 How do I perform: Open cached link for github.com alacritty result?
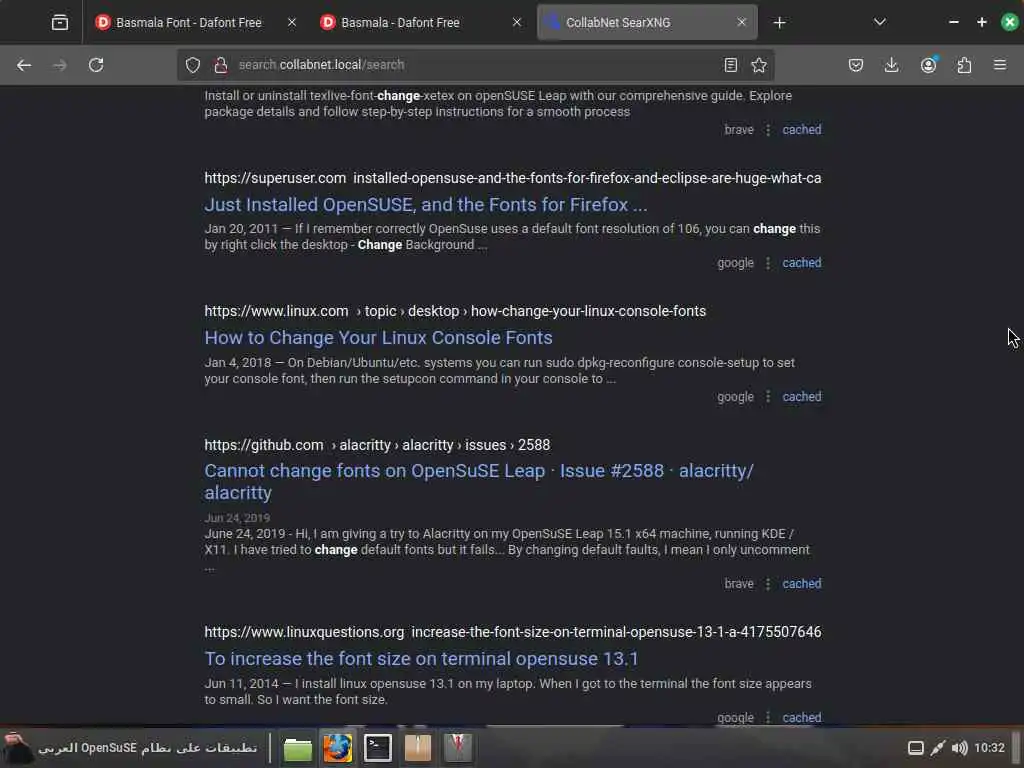pos(801,584)
